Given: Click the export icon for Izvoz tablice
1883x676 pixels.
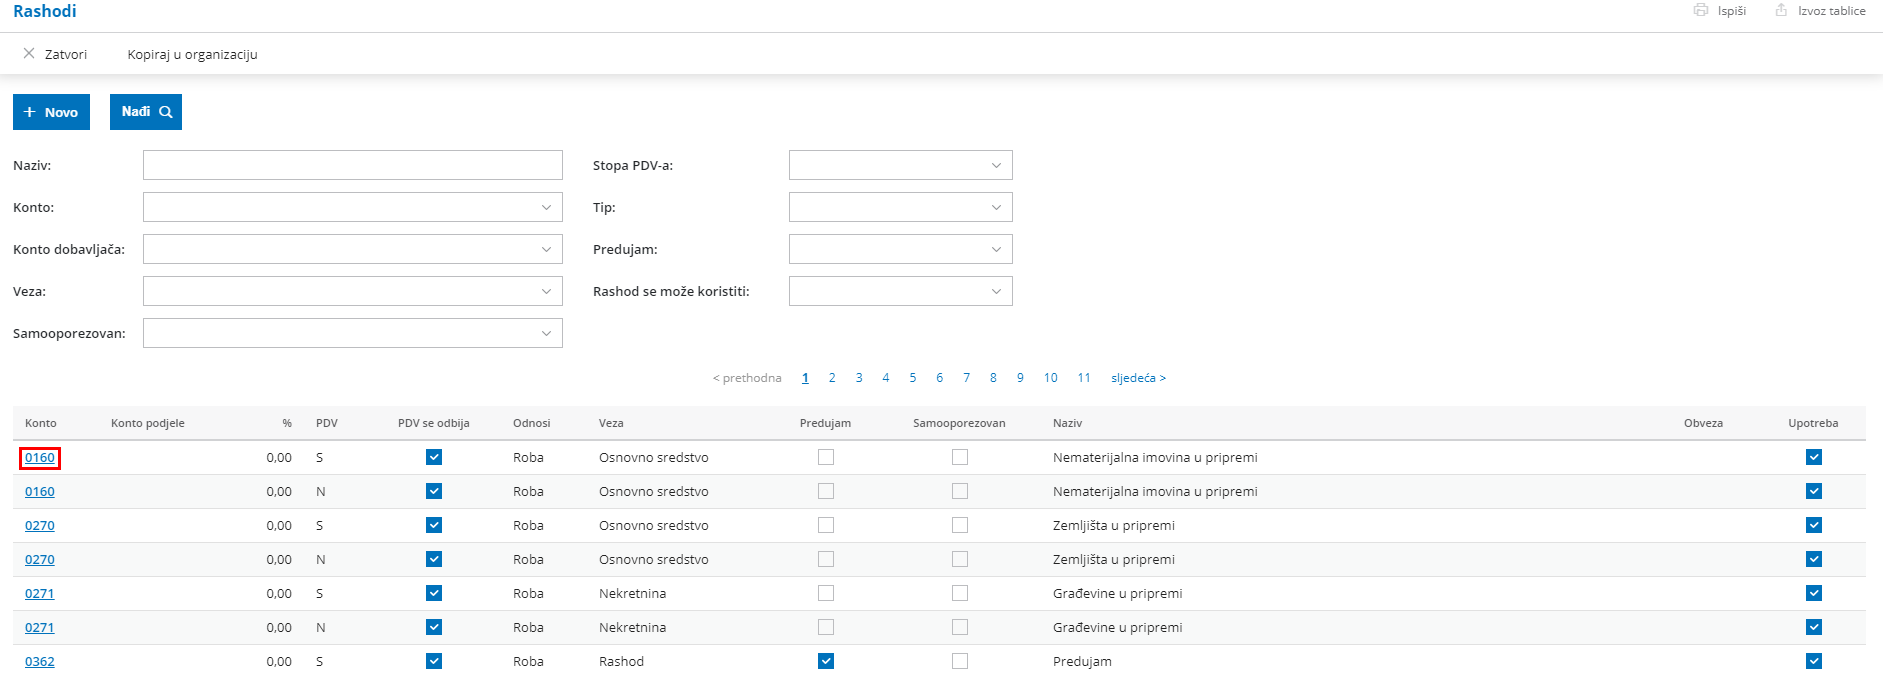Looking at the screenshot, I should point(1781,10).
